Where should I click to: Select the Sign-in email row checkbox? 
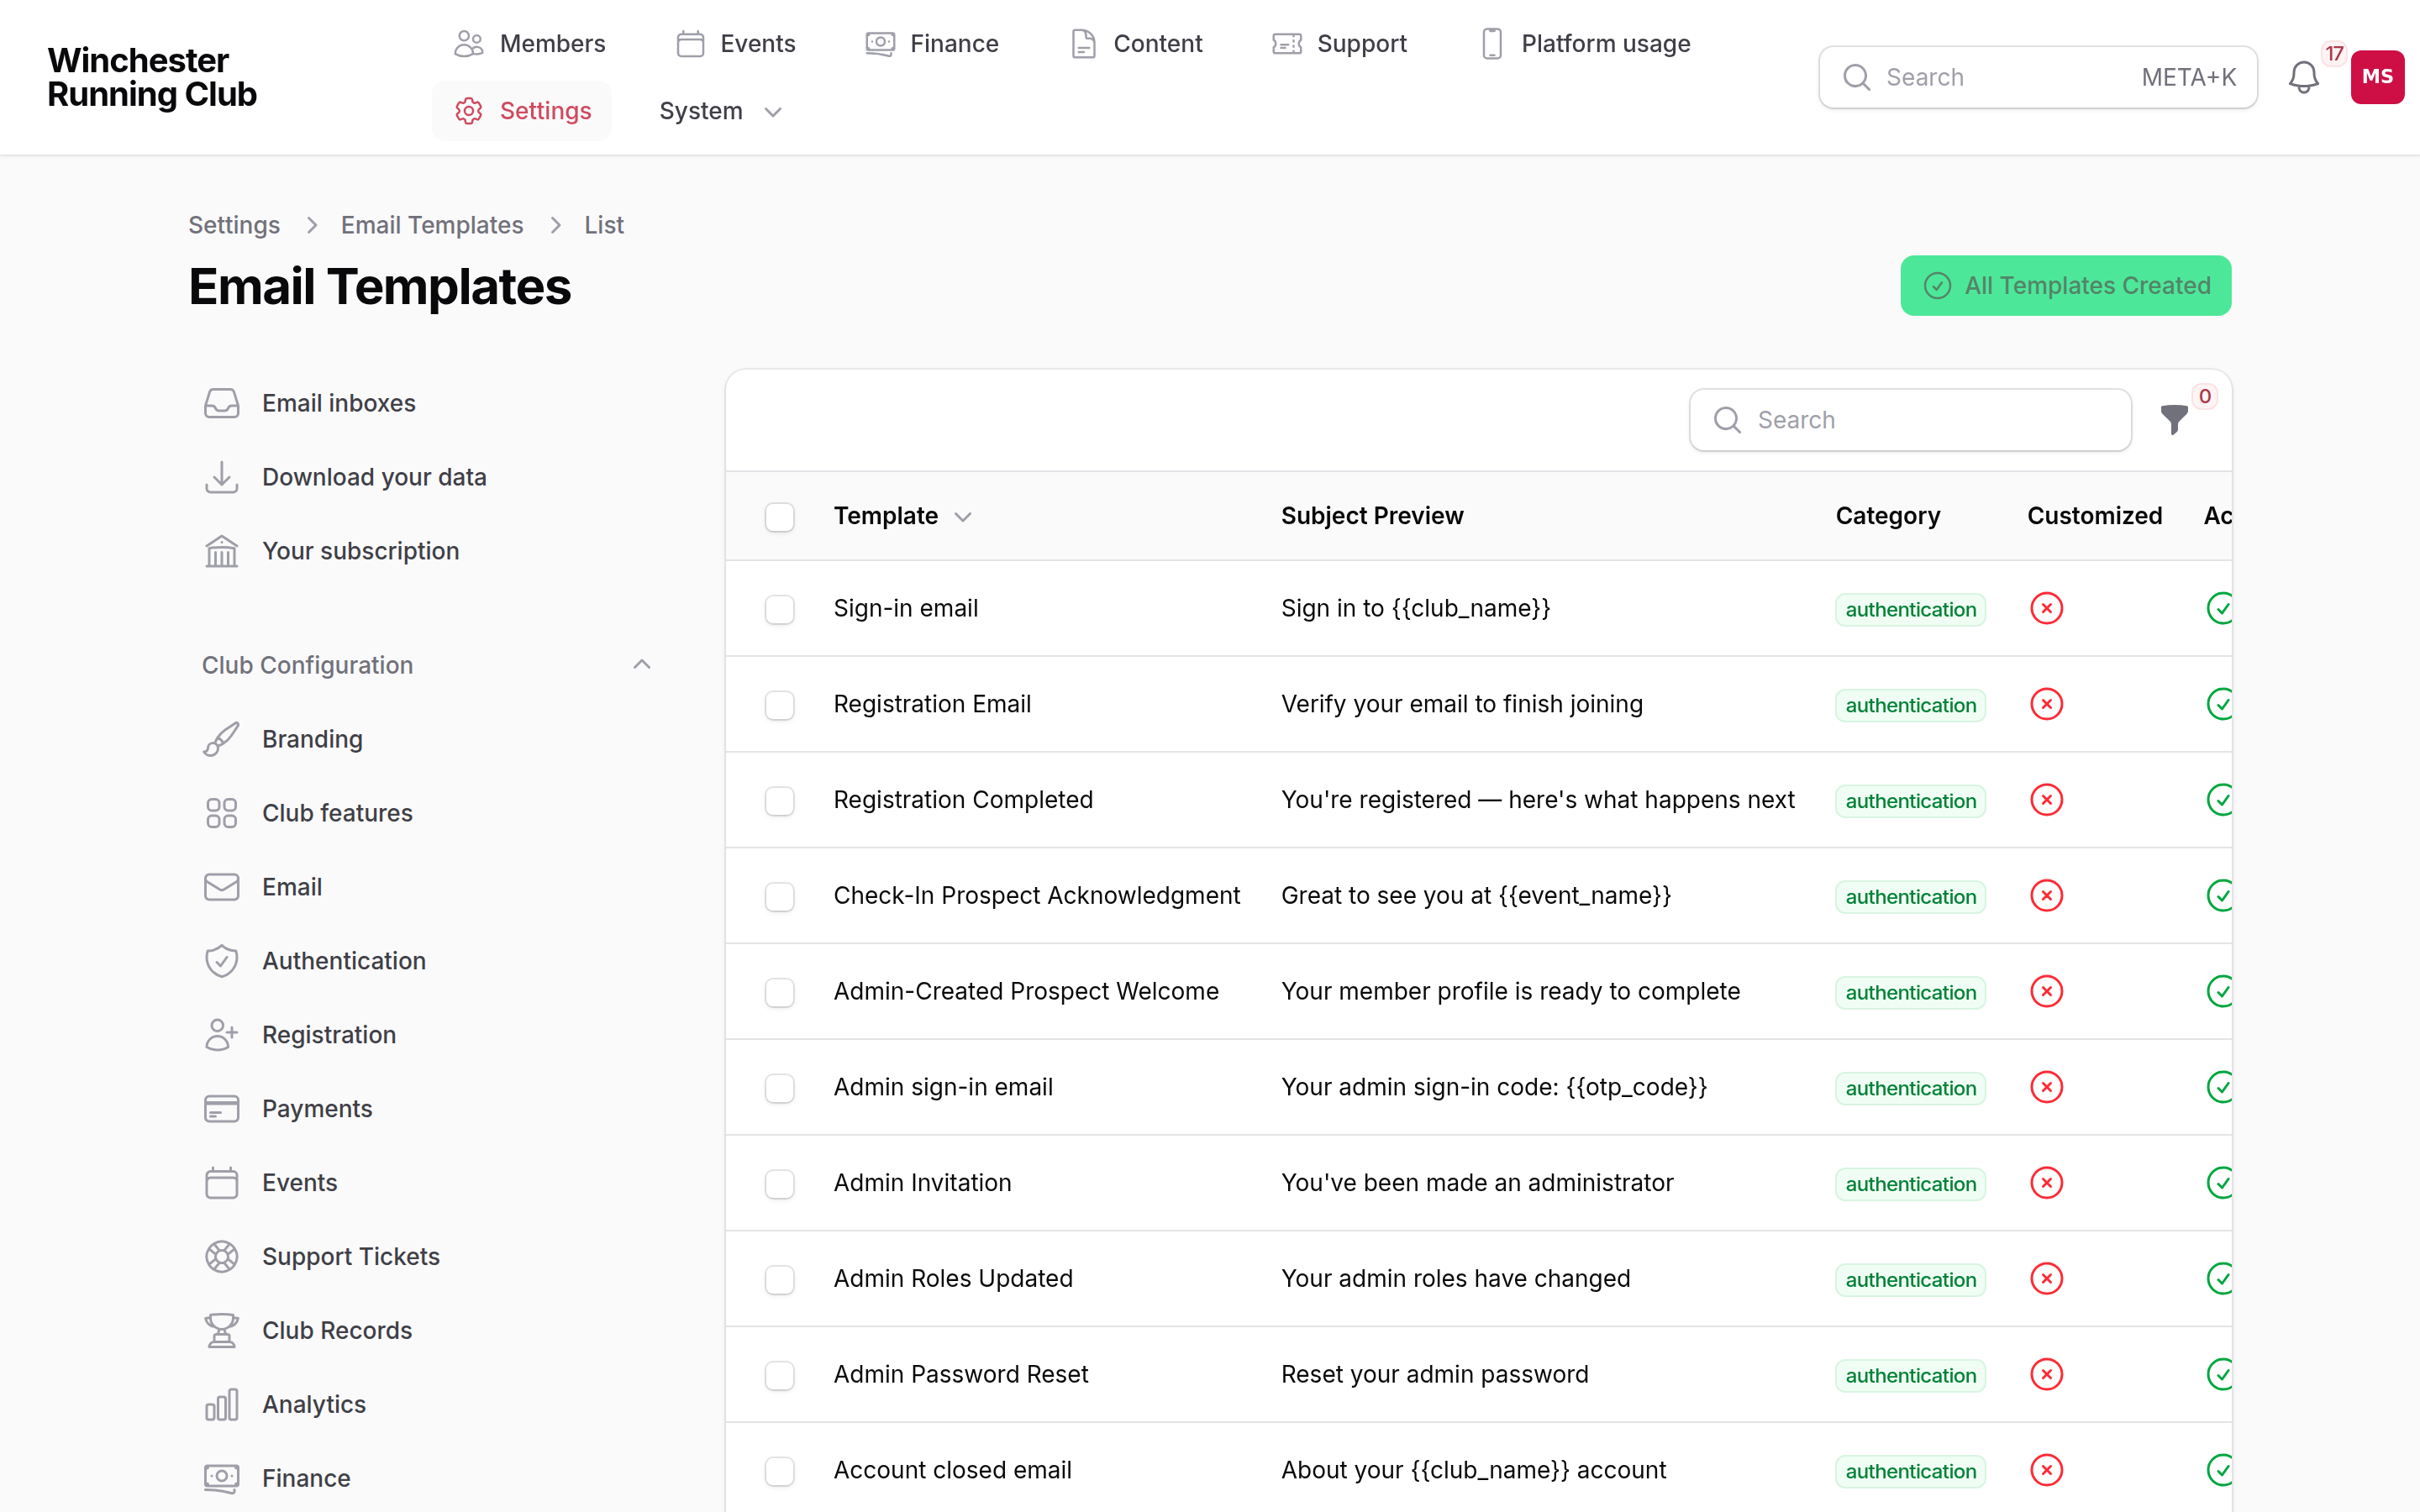pyautogui.click(x=779, y=609)
